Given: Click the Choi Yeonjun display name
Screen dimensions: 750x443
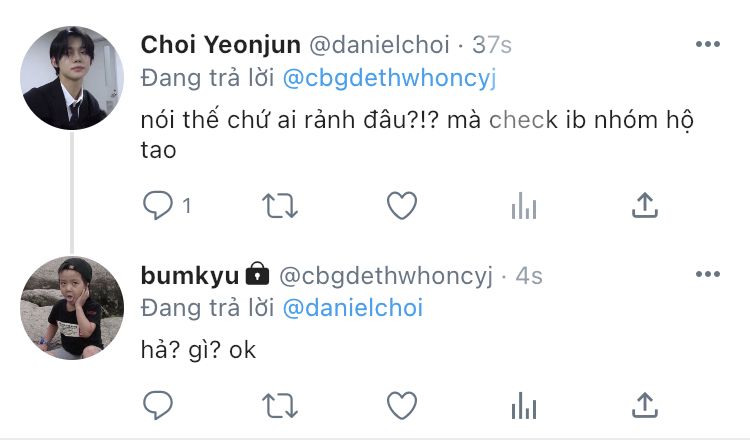Looking at the screenshot, I should (x=221, y=45).
